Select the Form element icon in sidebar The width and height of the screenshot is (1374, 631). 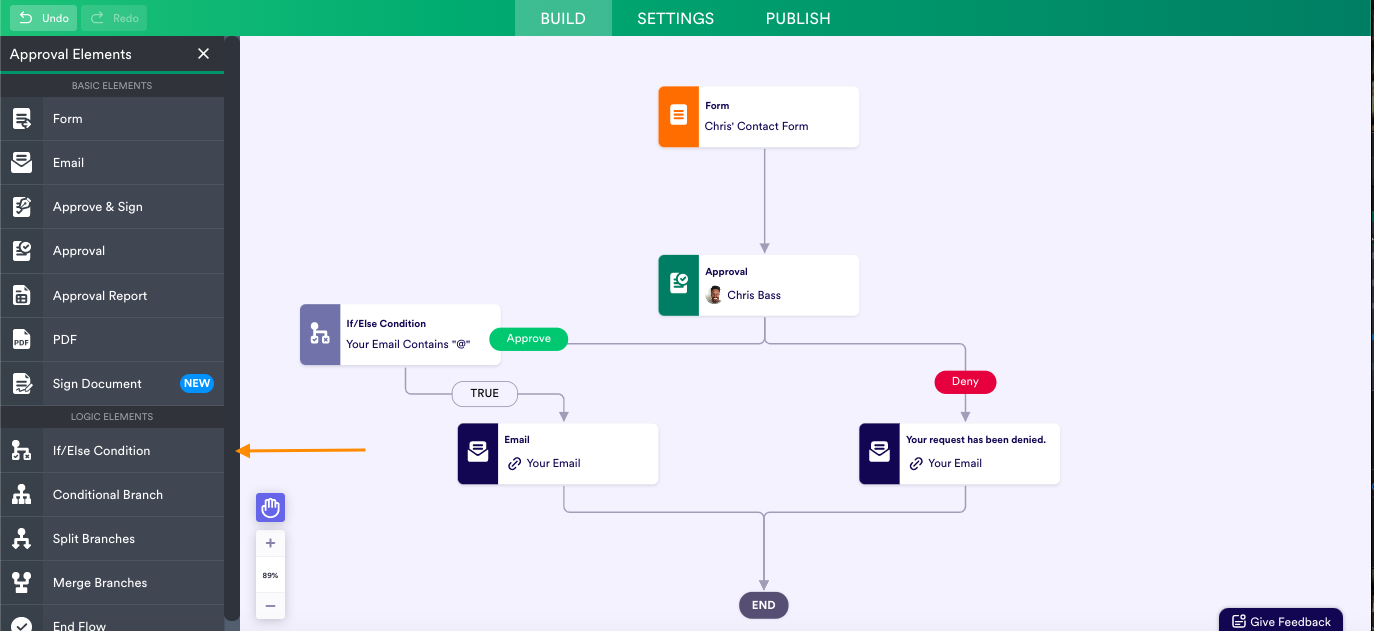pyautogui.click(x=22, y=119)
